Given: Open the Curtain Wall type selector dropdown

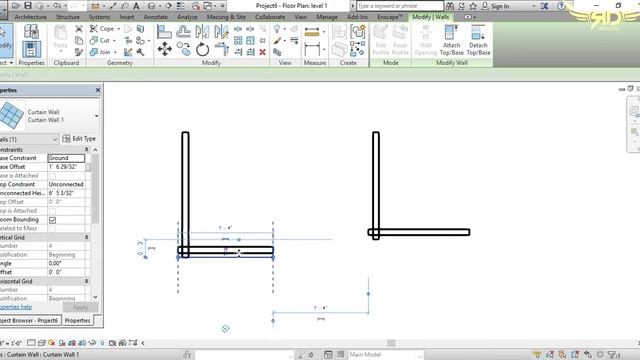Looking at the screenshot, I should click(96, 116).
